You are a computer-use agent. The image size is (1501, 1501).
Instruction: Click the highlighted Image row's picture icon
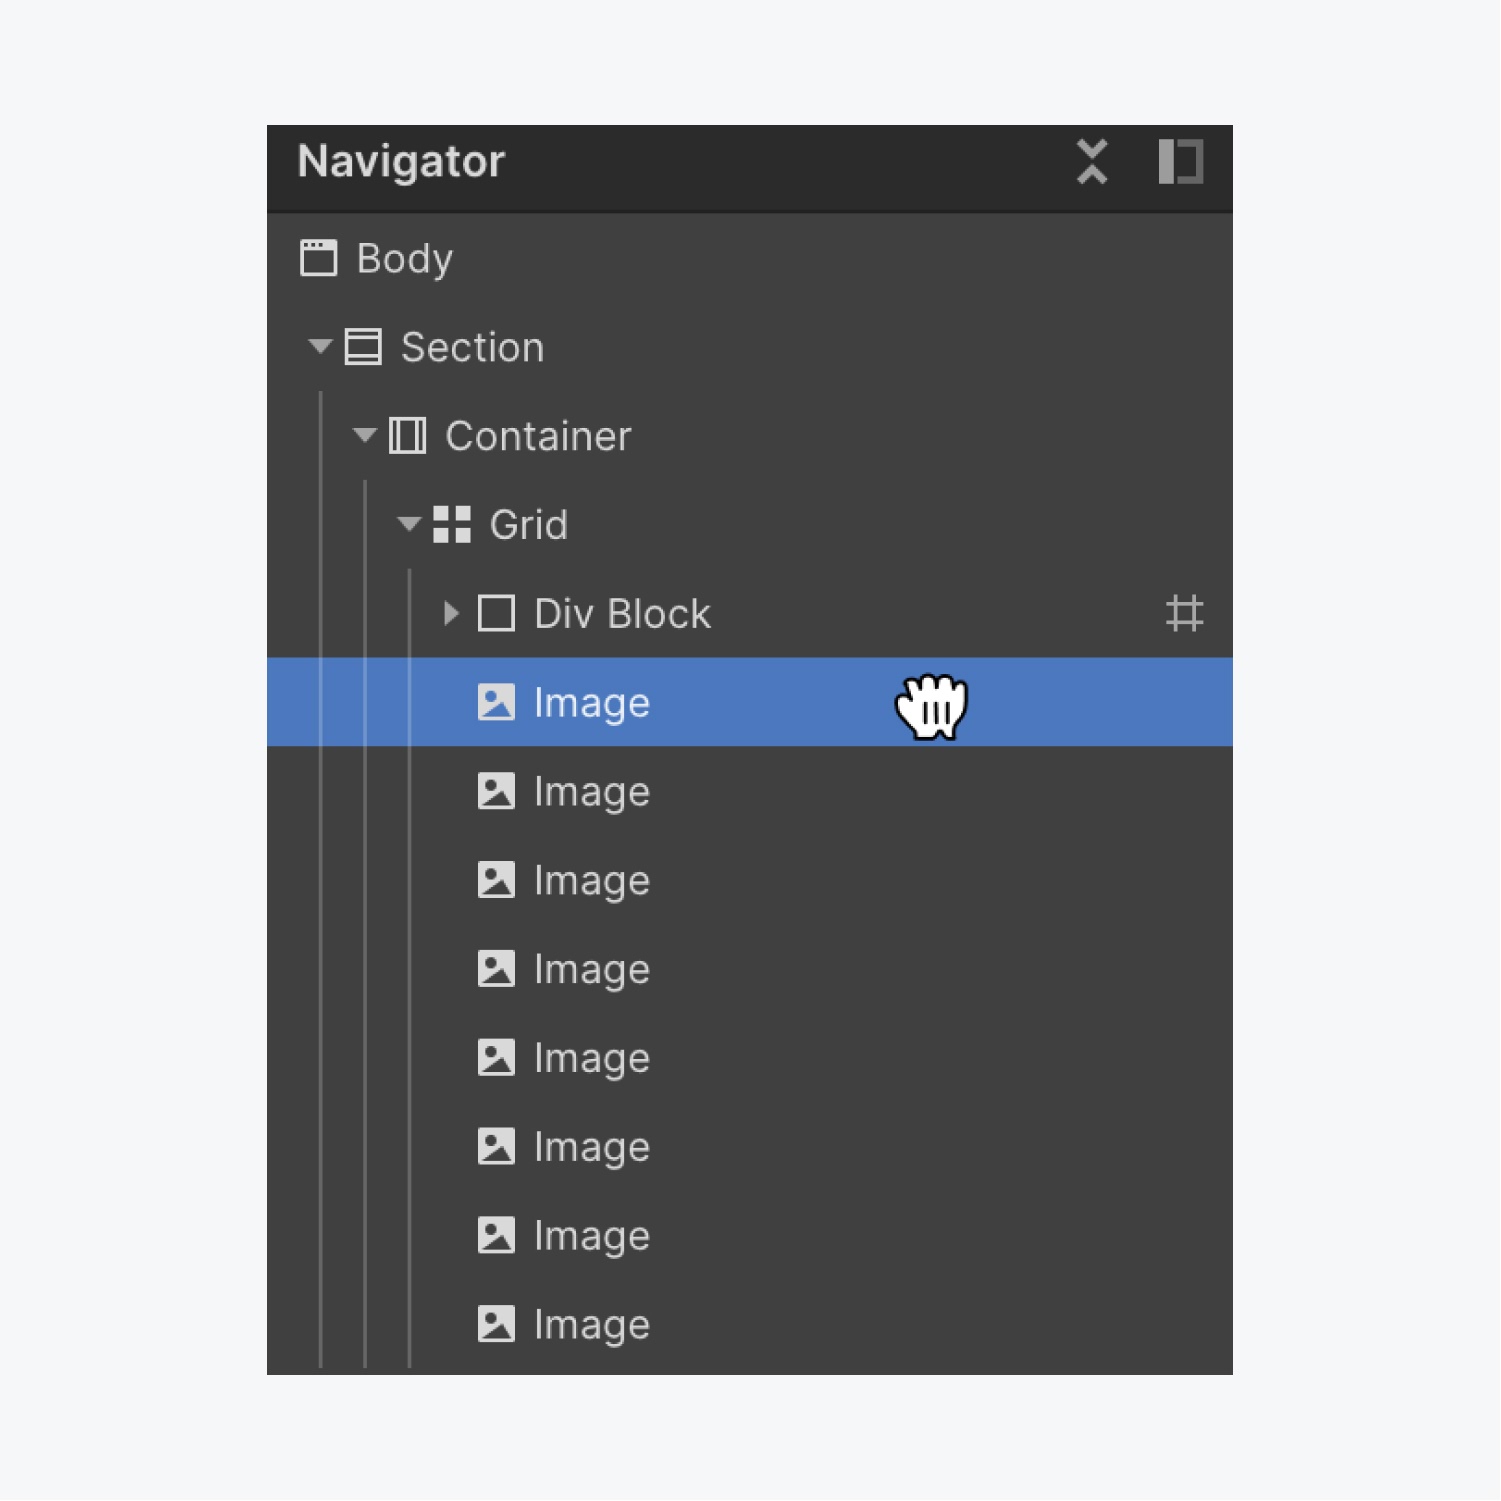[x=496, y=702]
